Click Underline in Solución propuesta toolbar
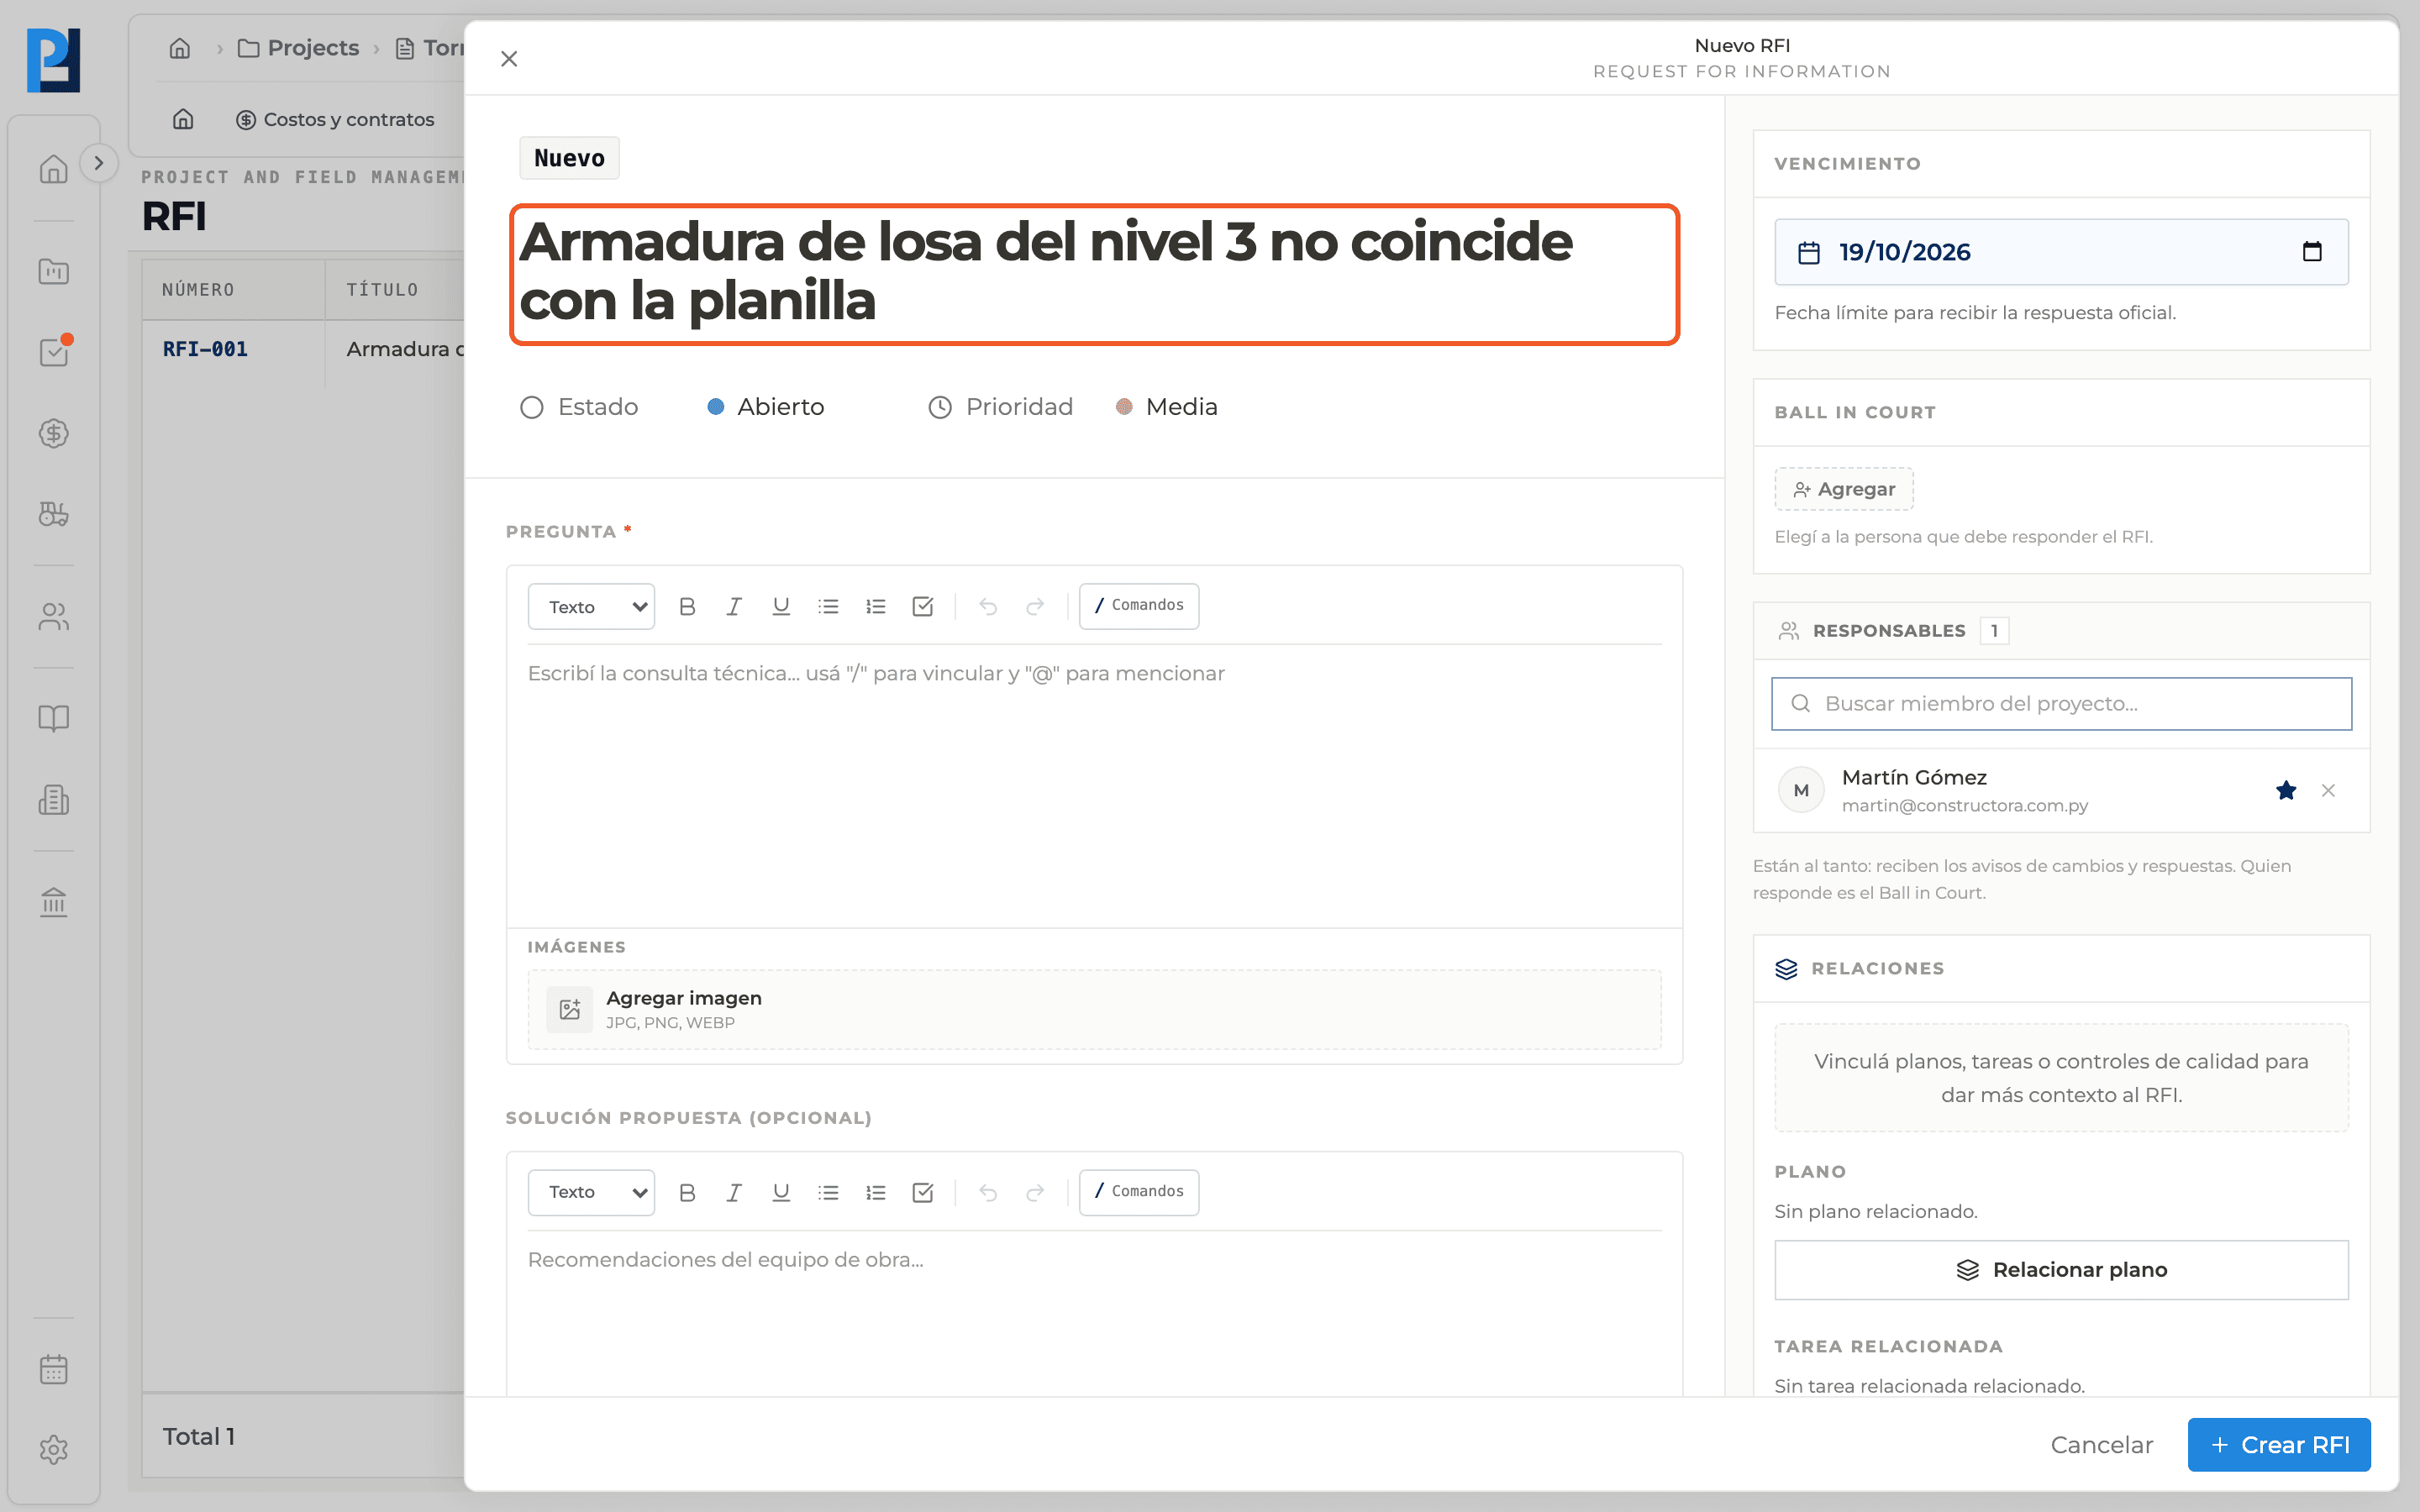The image size is (2420, 1512). tap(781, 1192)
